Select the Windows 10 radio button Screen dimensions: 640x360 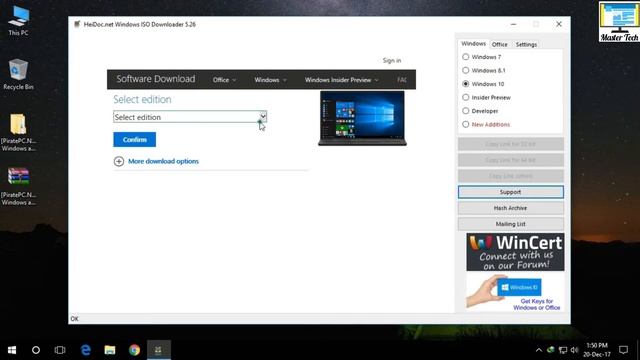(x=465, y=84)
